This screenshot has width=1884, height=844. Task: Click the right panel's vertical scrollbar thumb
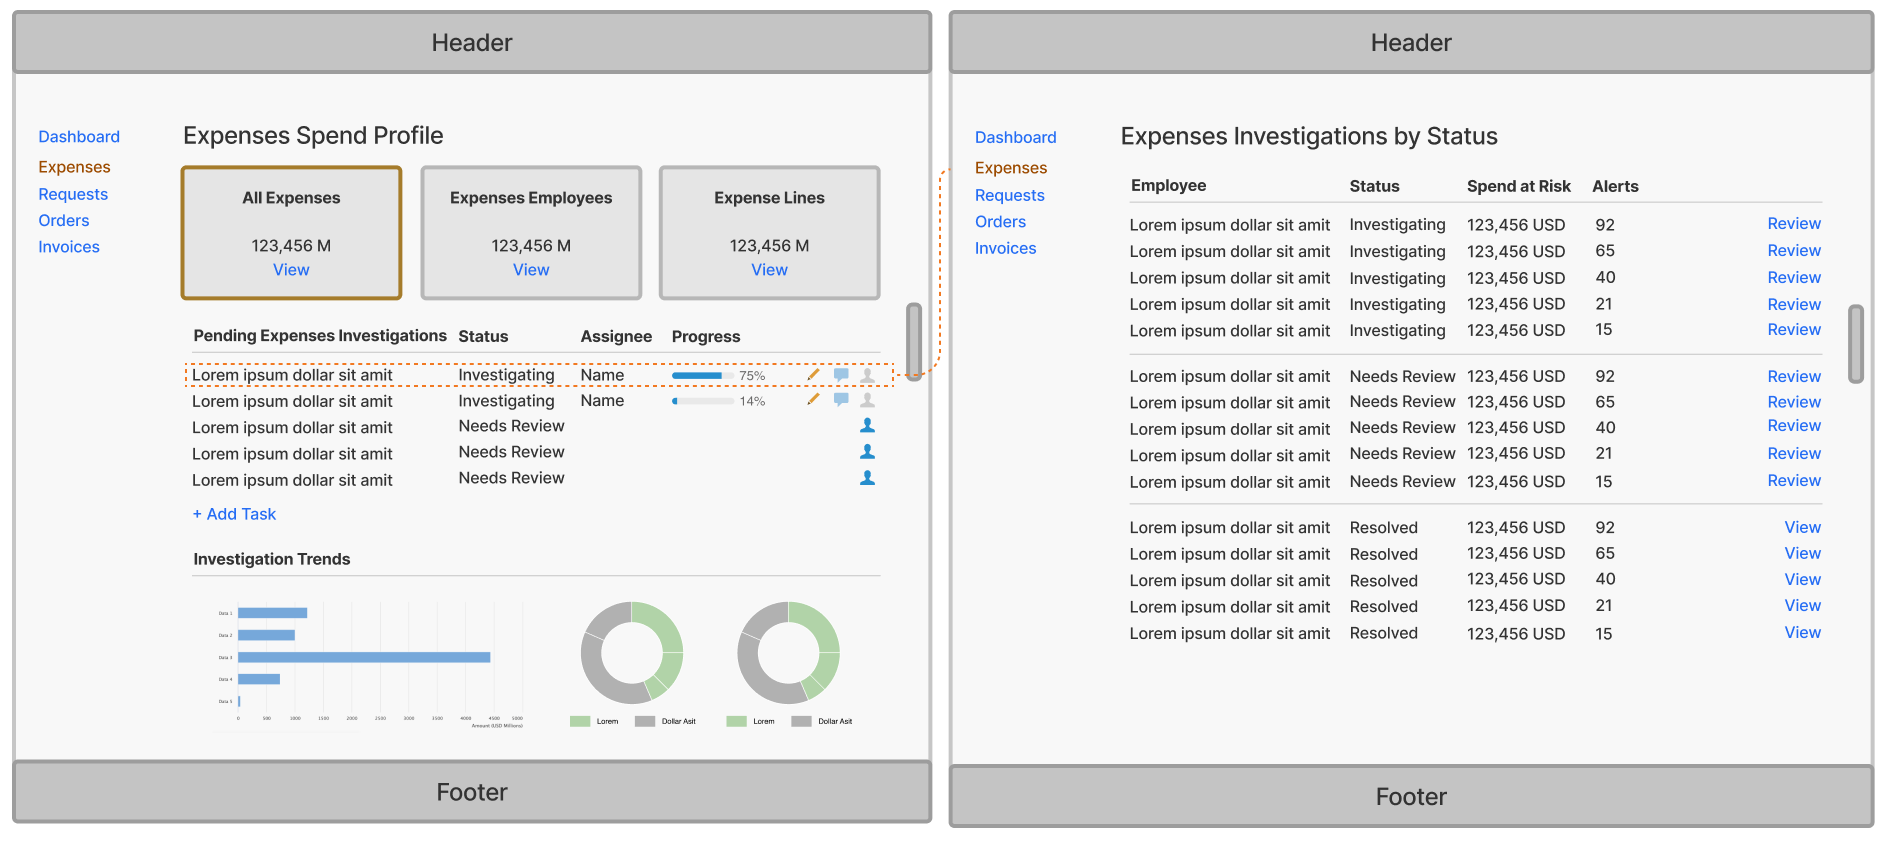click(1855, 344)
